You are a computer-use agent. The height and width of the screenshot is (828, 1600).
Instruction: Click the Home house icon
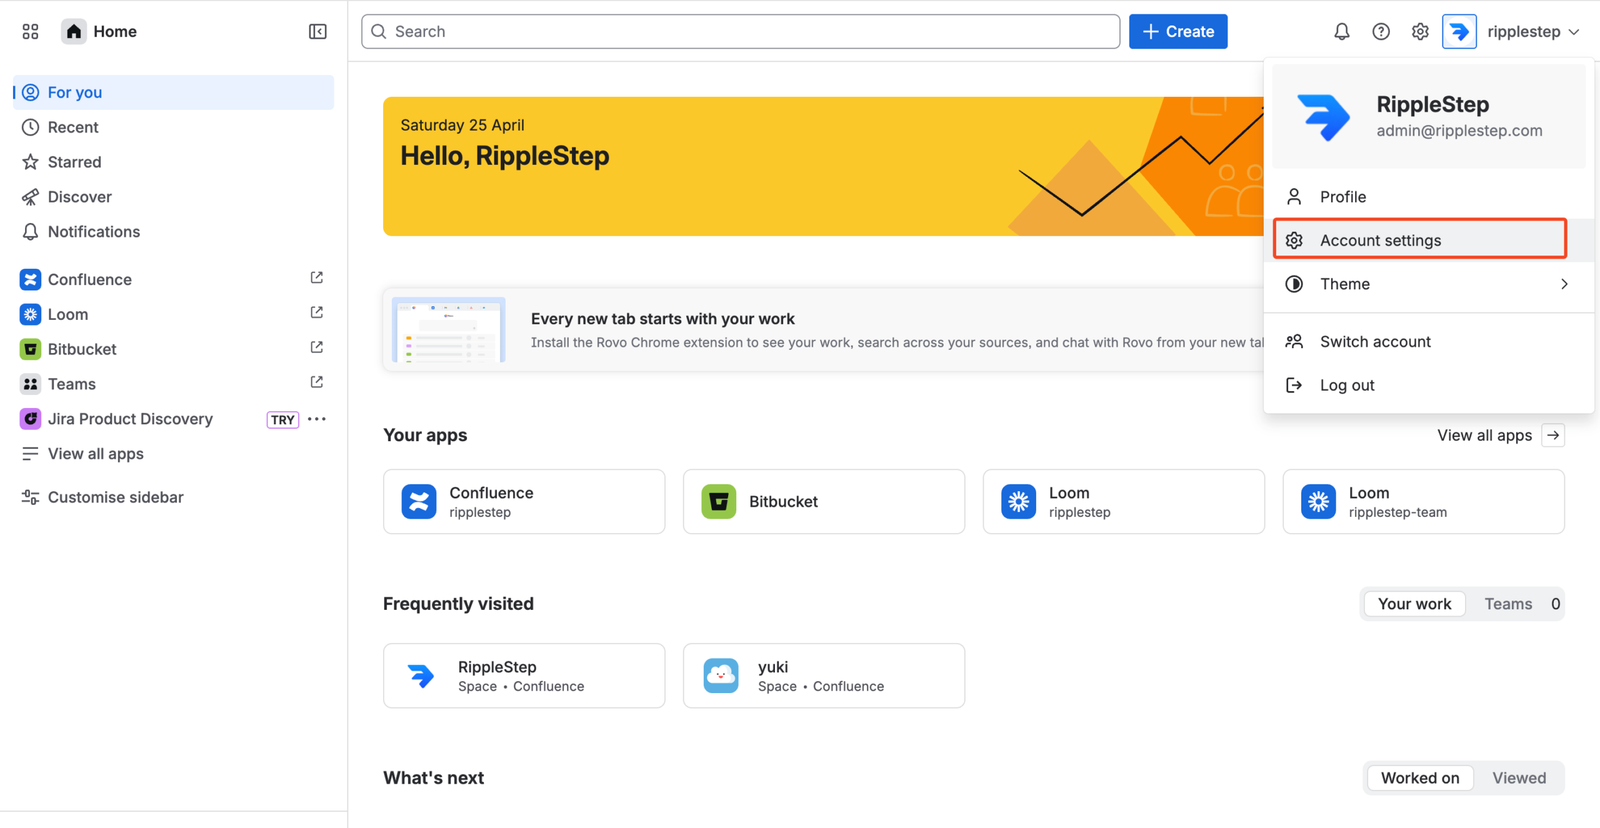point(74,32)
